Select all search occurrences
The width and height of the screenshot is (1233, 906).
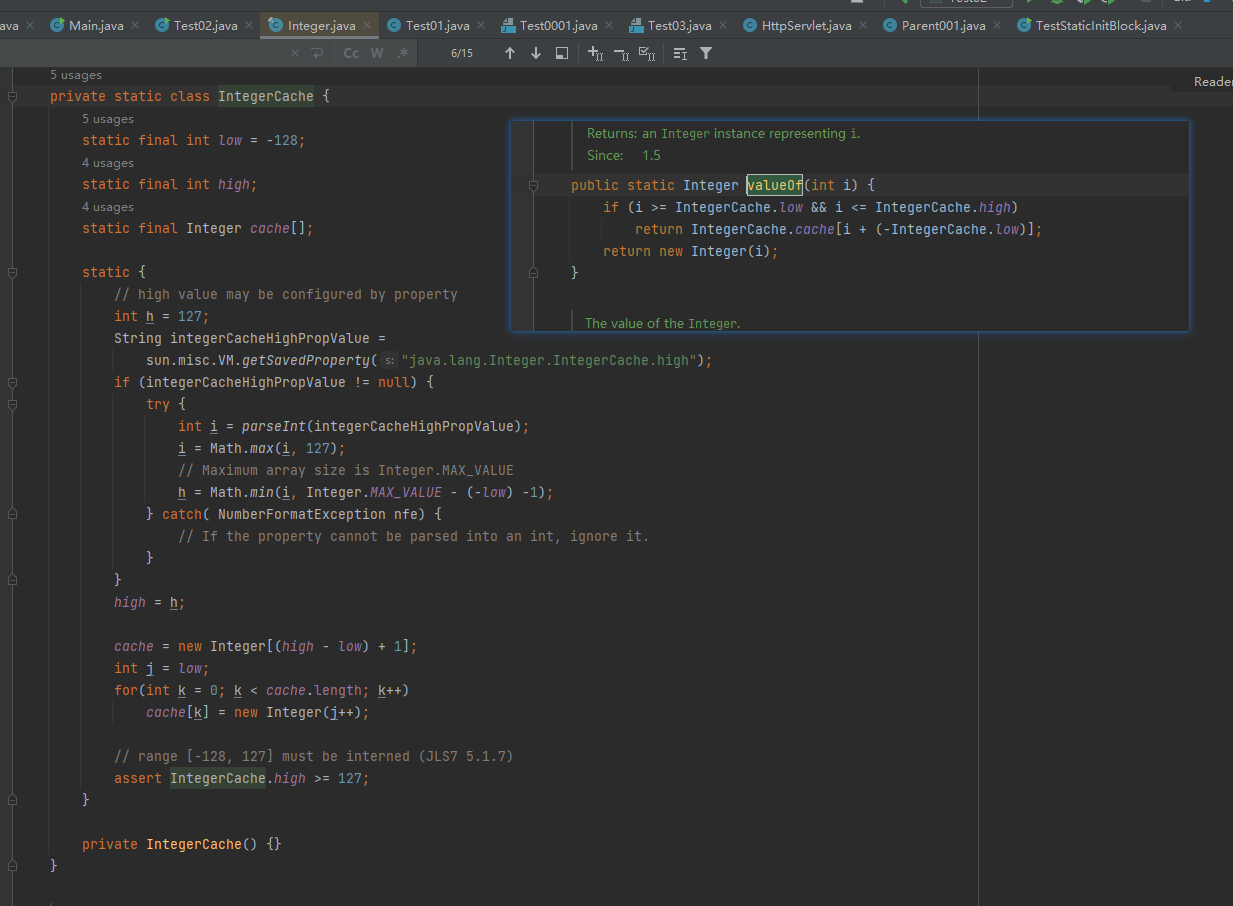pyautogui.click(x=647, y=53)
